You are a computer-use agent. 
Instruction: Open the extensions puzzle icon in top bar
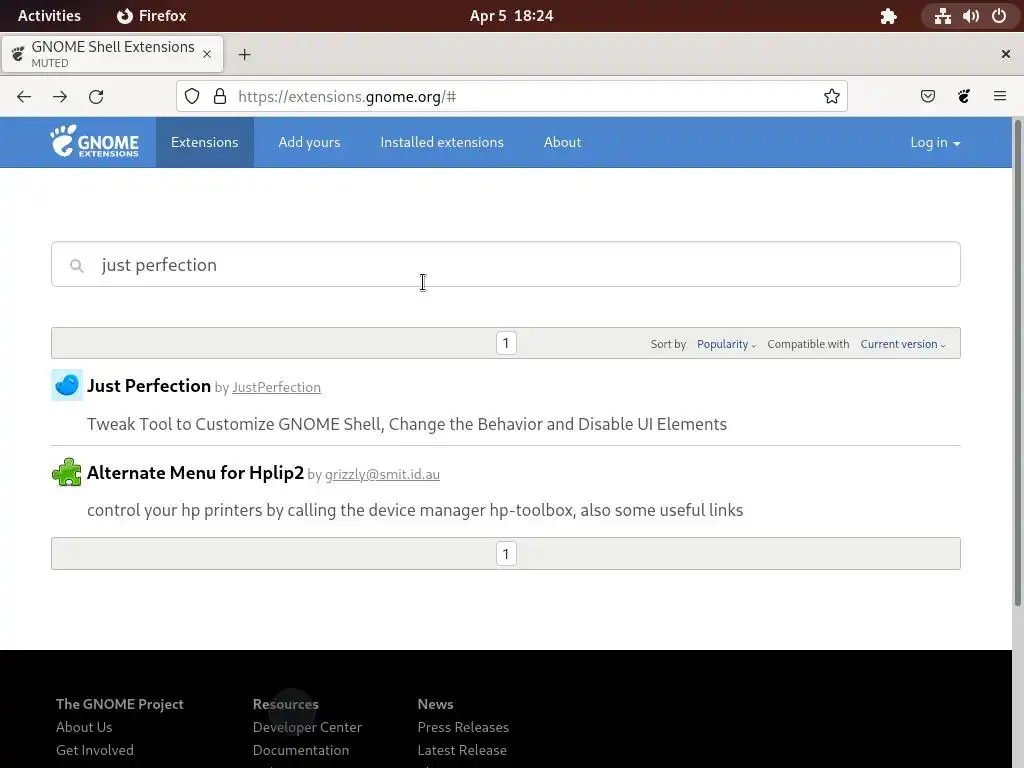pyautogui.click(x=888, y=16)
